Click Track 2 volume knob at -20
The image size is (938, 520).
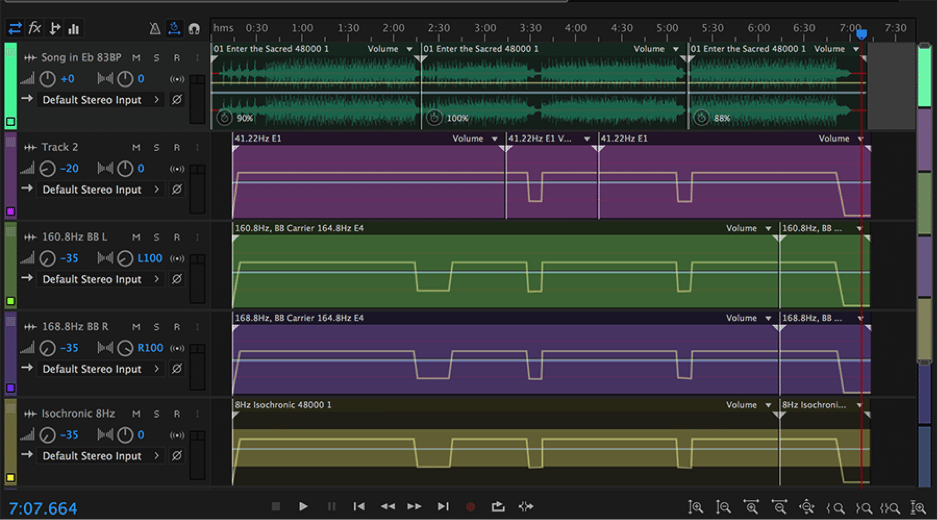47,169
